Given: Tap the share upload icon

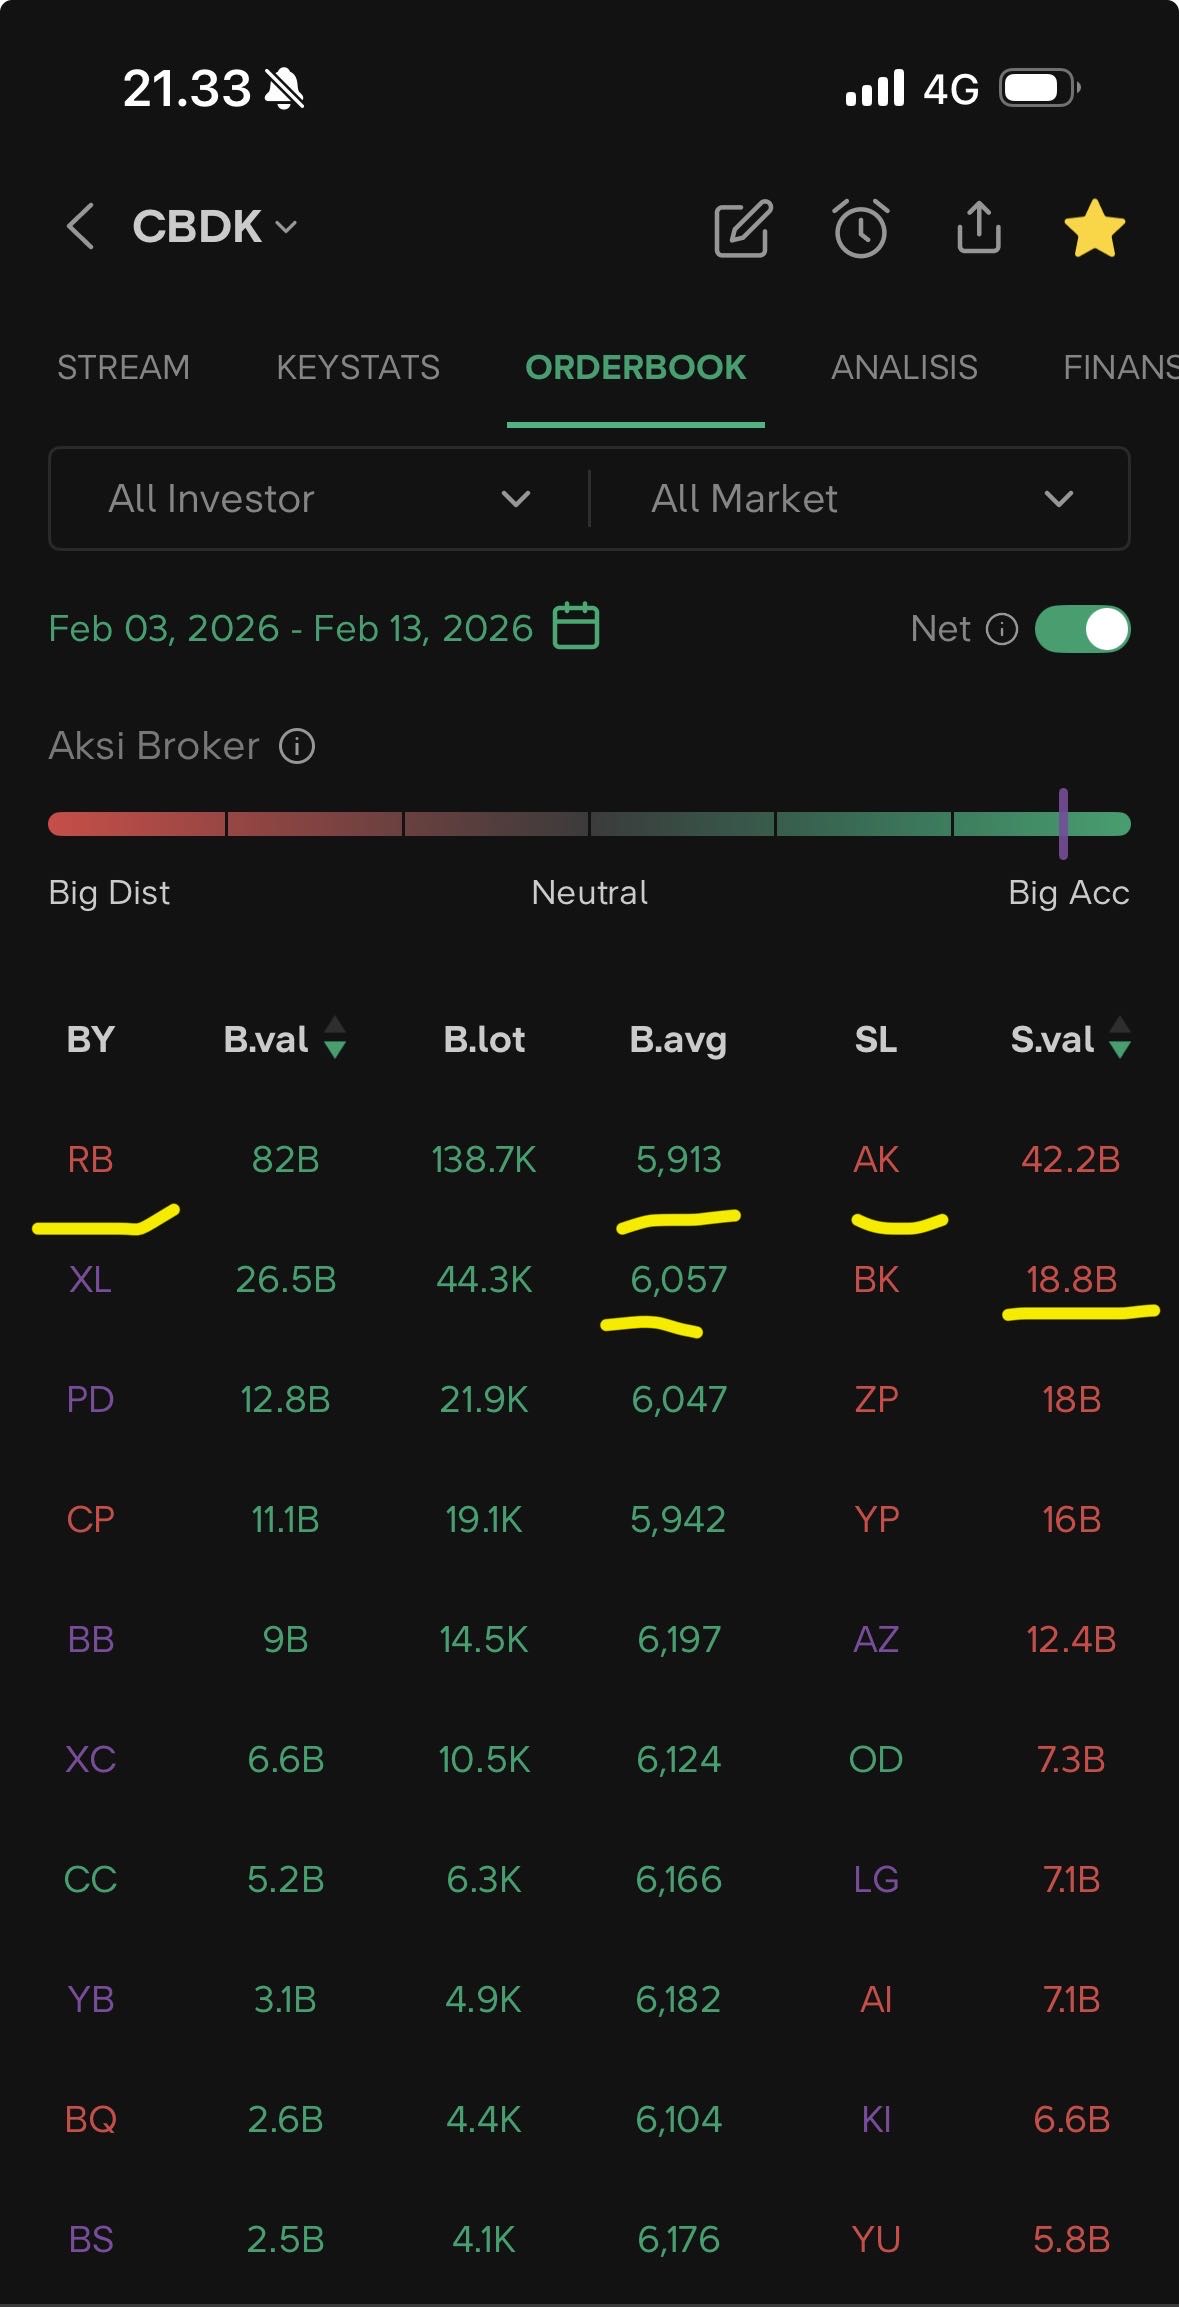Looking at the screenshot, I should click(978, 228).
